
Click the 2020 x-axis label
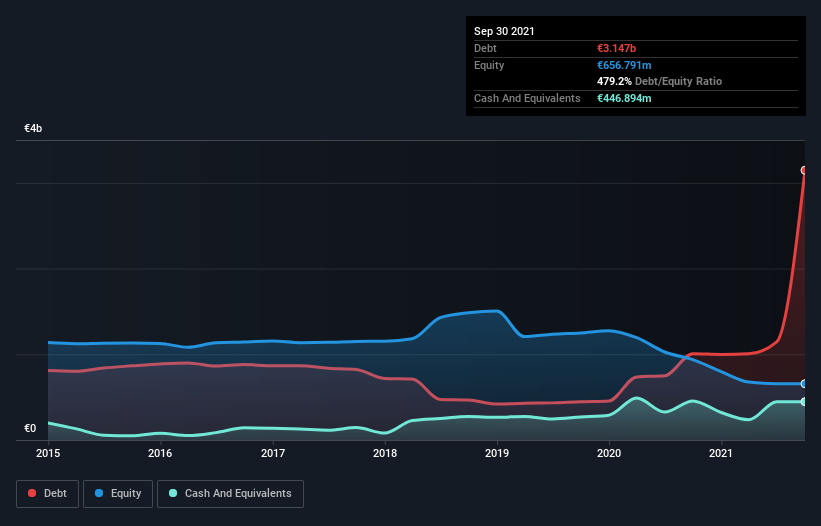[609, 453]
